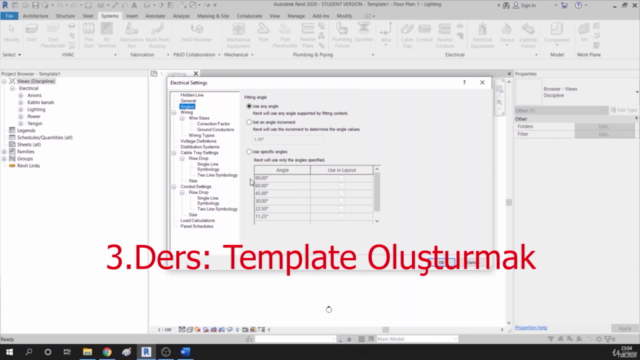Toggle Use in Layout for 90.00° row
640x360 pixels.
[x=342, y=178]
